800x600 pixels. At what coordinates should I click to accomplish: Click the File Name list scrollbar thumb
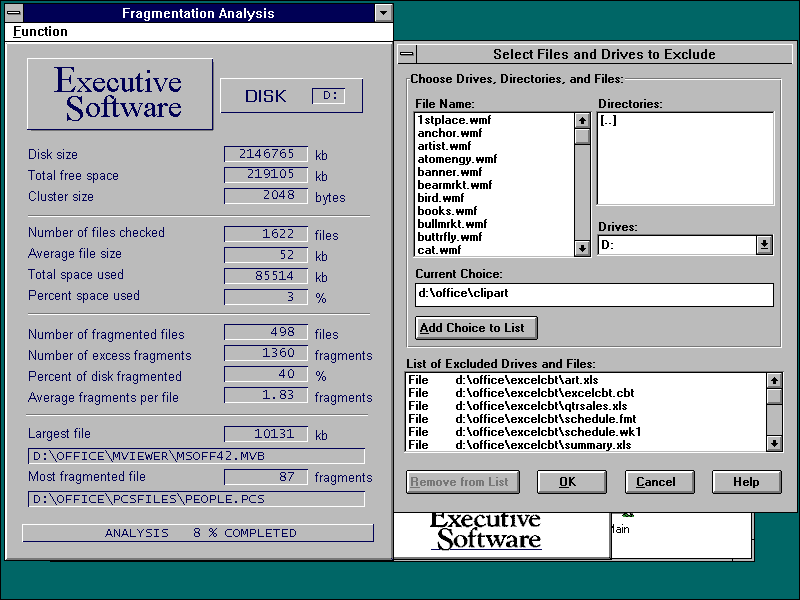point(582,137)
